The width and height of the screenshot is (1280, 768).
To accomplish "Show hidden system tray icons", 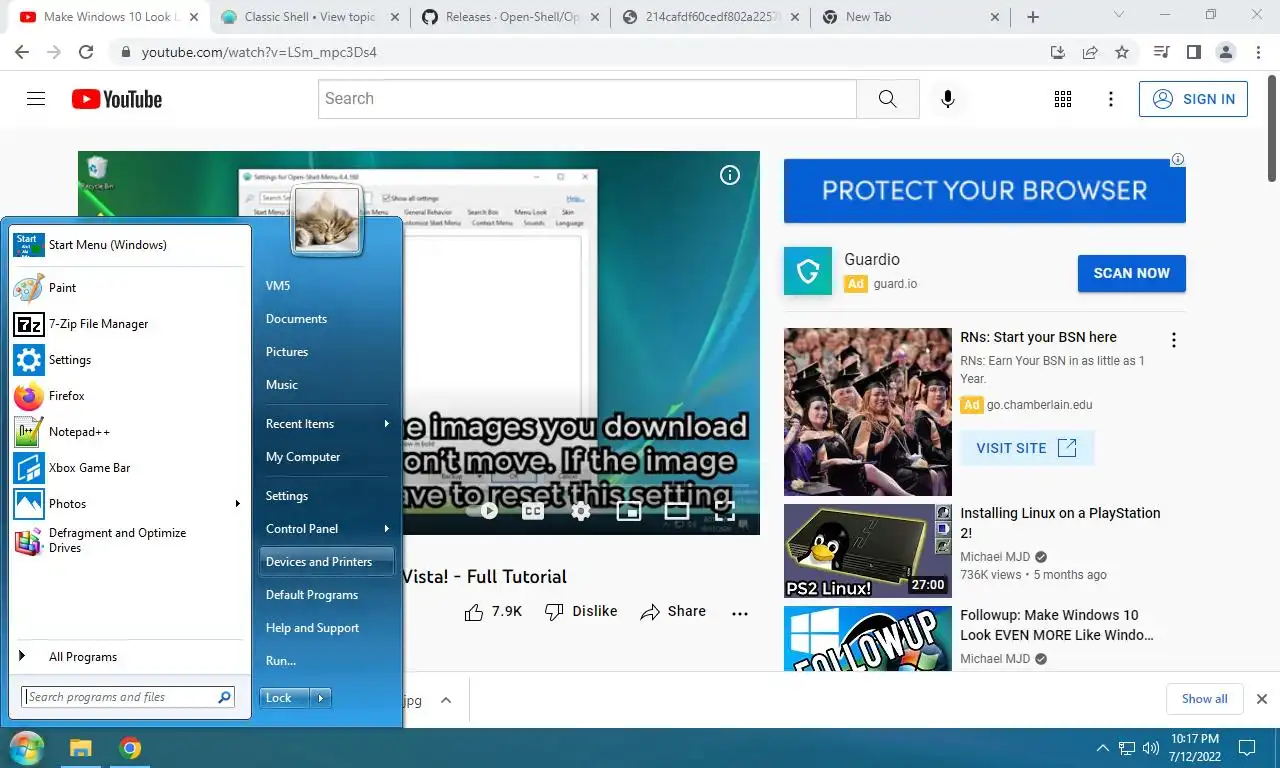I will [x=1102, y=748].
